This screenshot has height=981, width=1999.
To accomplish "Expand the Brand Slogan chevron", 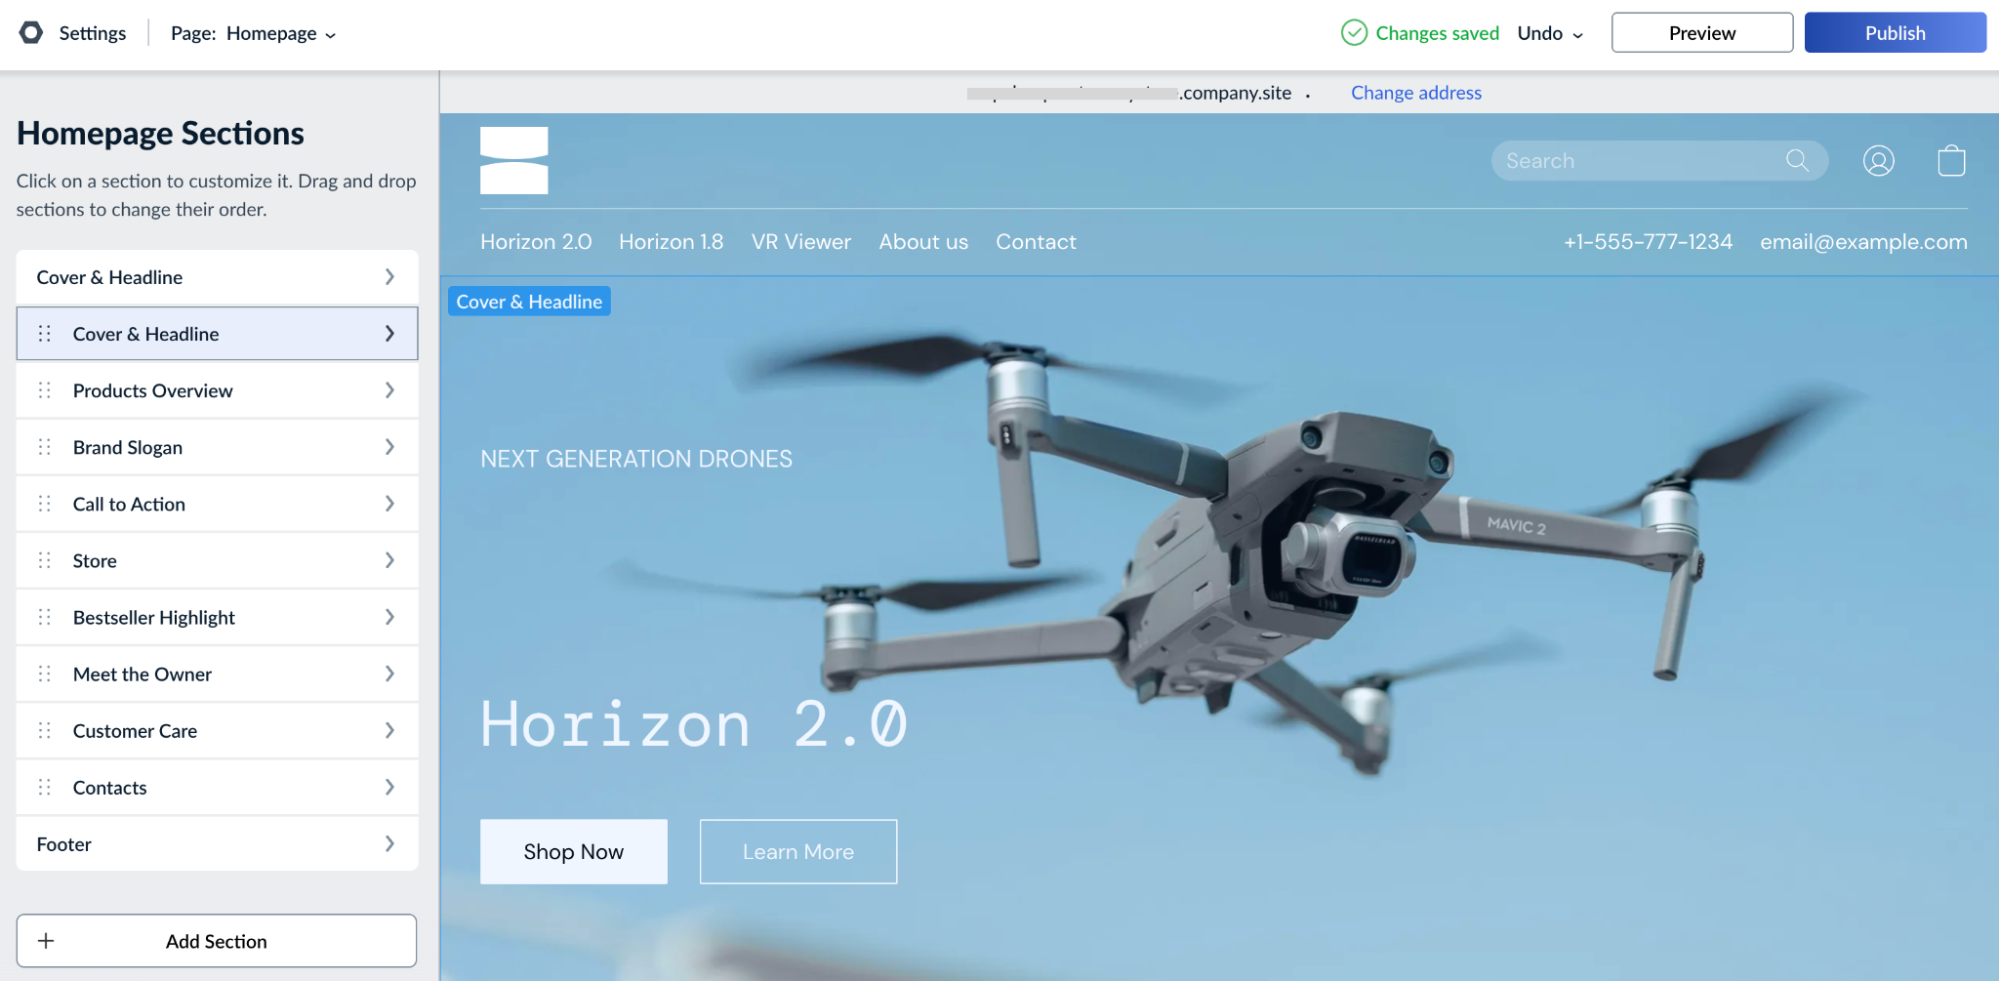I will pyautogui.click(x=390, y=447).
